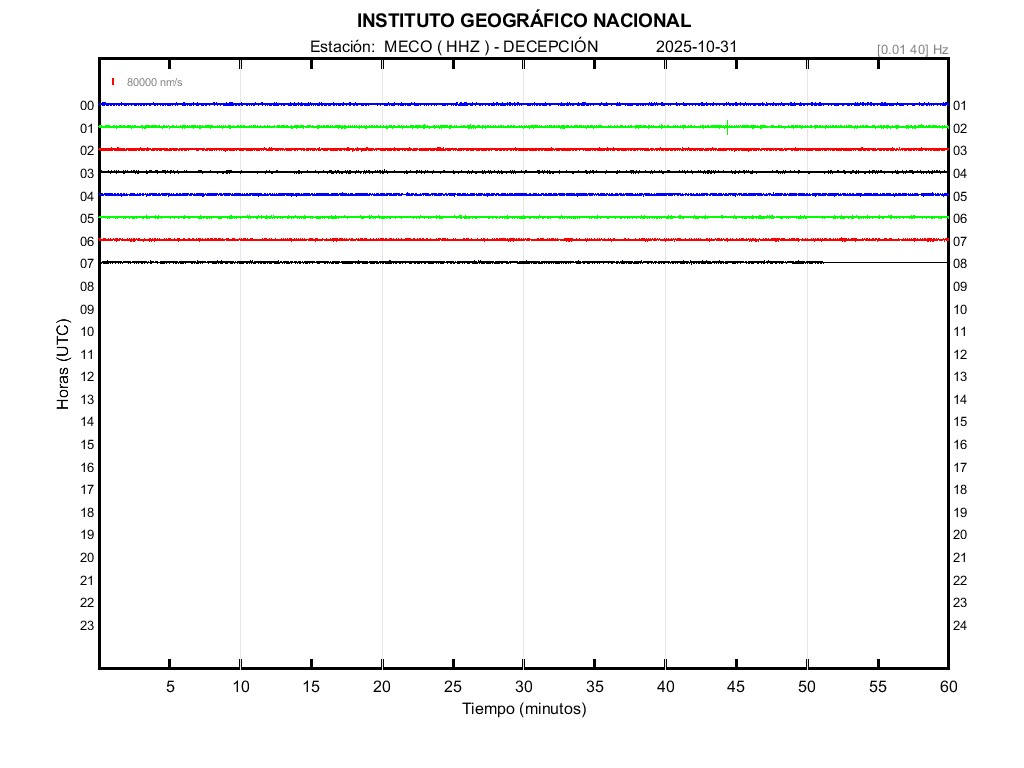Select the date 2025-10-31 in the header

[x=696, y=46]
